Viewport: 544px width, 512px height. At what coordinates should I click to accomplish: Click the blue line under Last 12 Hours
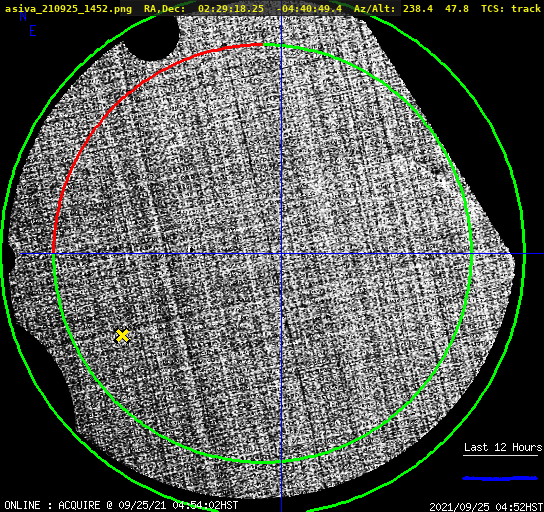pos(500,478)
